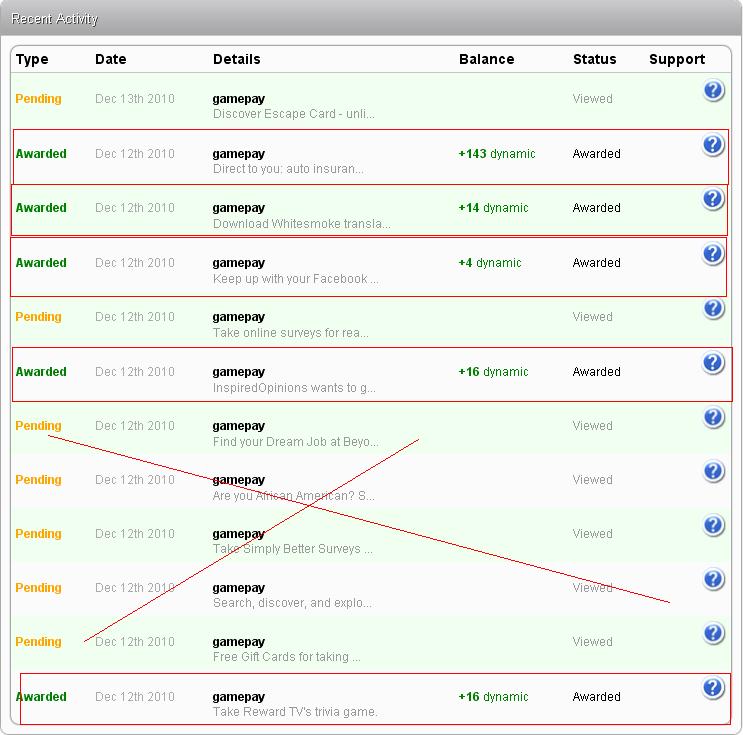Click 'Find your Dream Job at Beyo...' text

[x=296, y=442]
